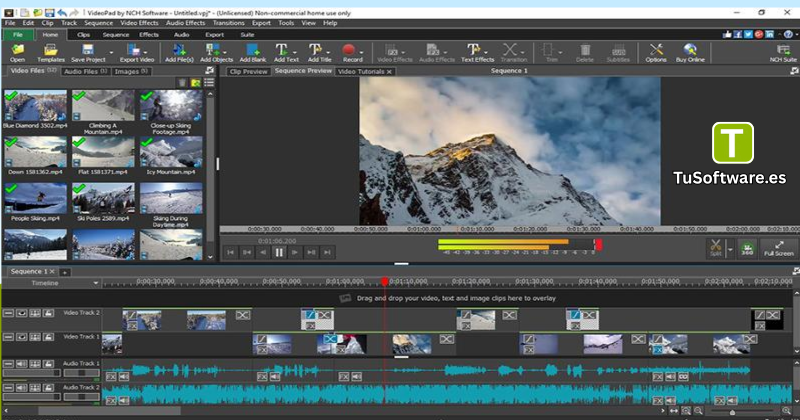Open the Templates tool
Screen dimensions: 800x420
pos(51,53)
